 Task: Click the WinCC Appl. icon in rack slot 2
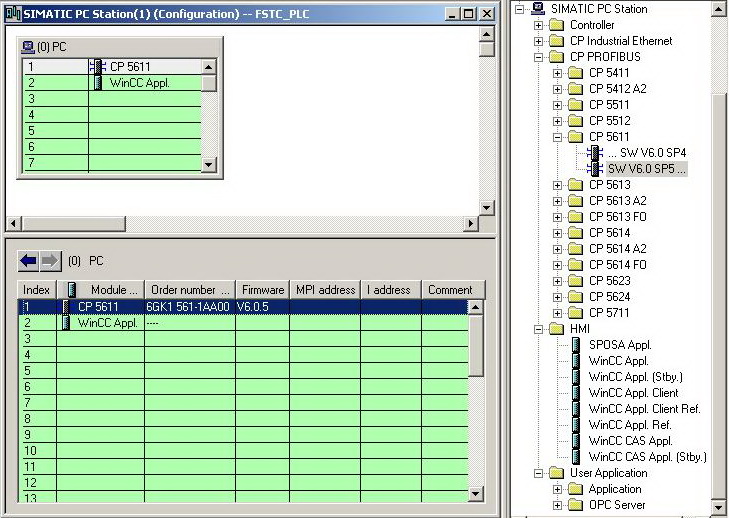[98, 83]
